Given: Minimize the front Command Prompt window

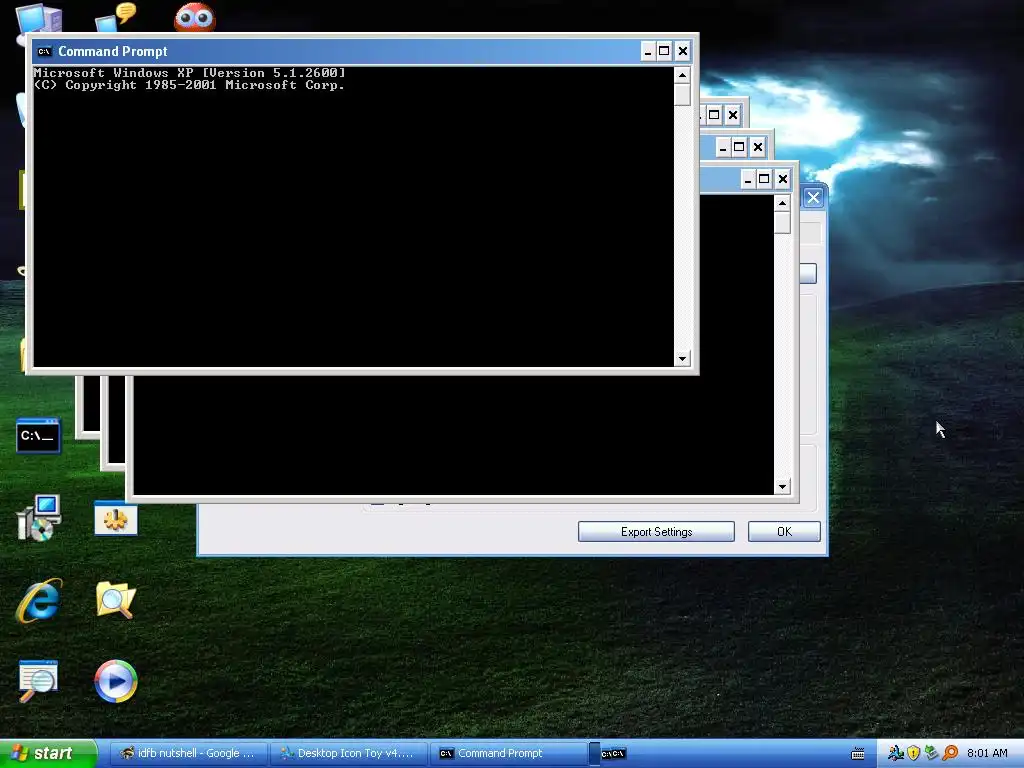Looking at the screenshot, I should click(648, 52).
